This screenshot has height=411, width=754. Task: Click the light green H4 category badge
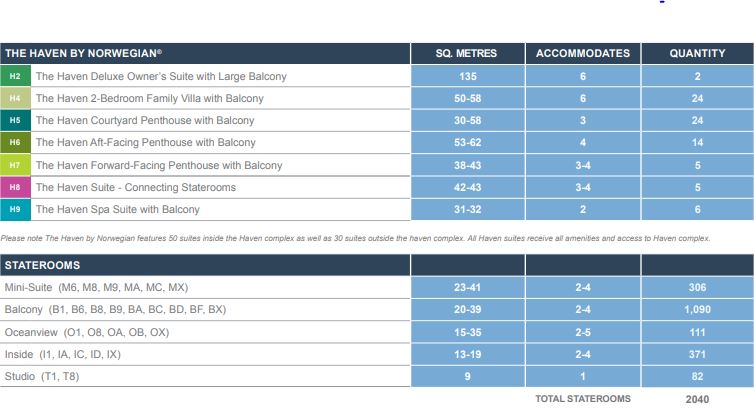coord(14,98)
